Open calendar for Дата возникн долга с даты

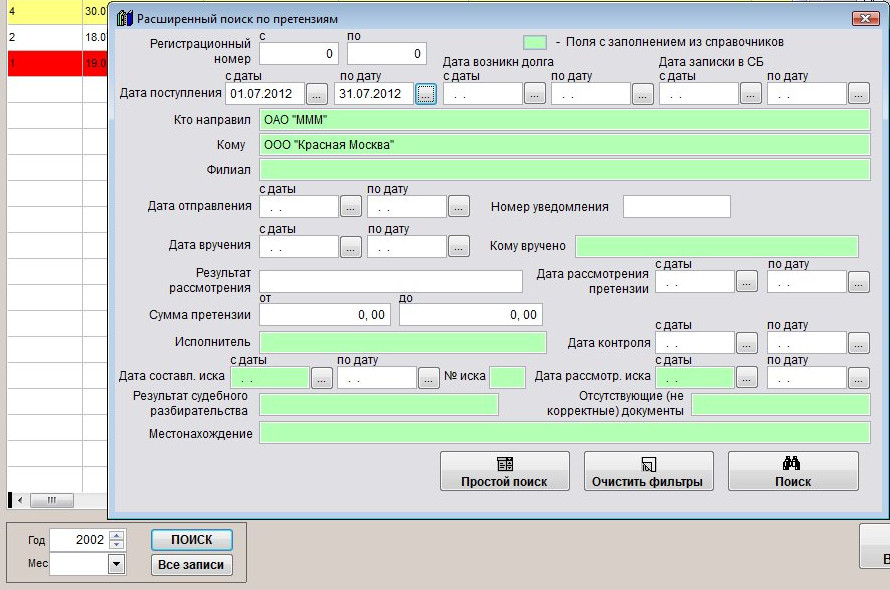pyautogui.click(x=535, y=94)
